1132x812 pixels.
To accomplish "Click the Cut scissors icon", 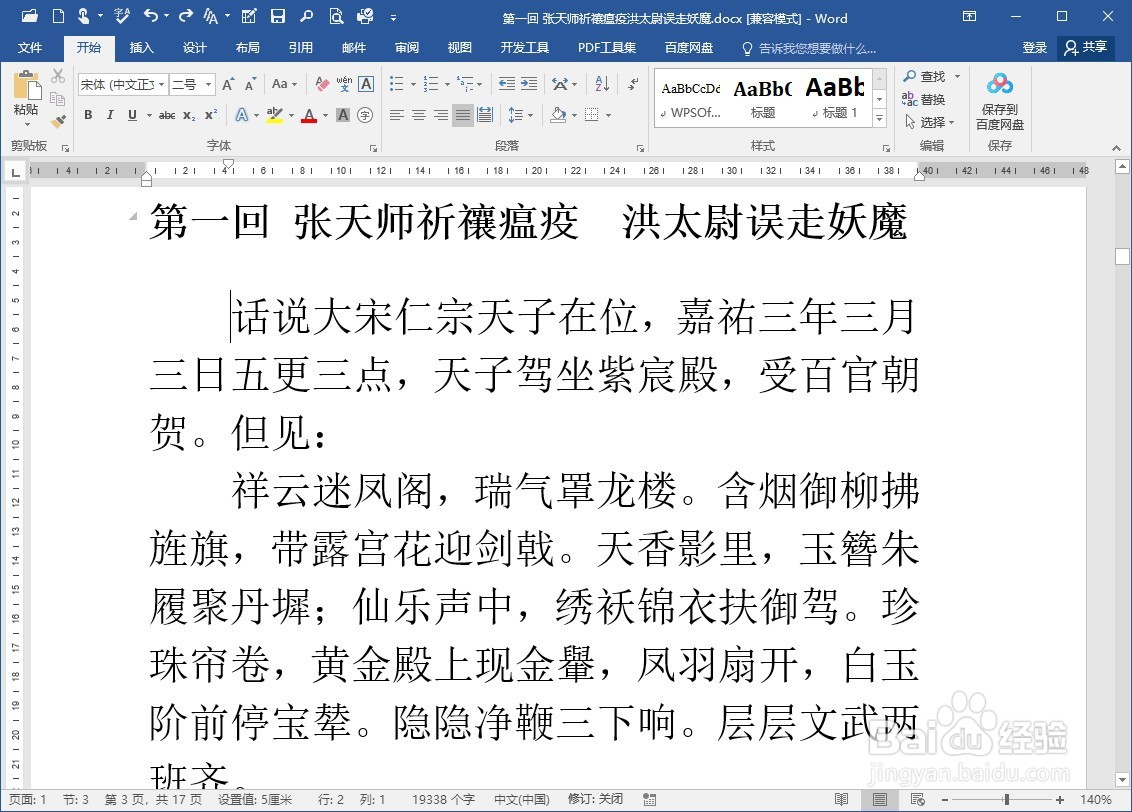I will coord(58,76).
